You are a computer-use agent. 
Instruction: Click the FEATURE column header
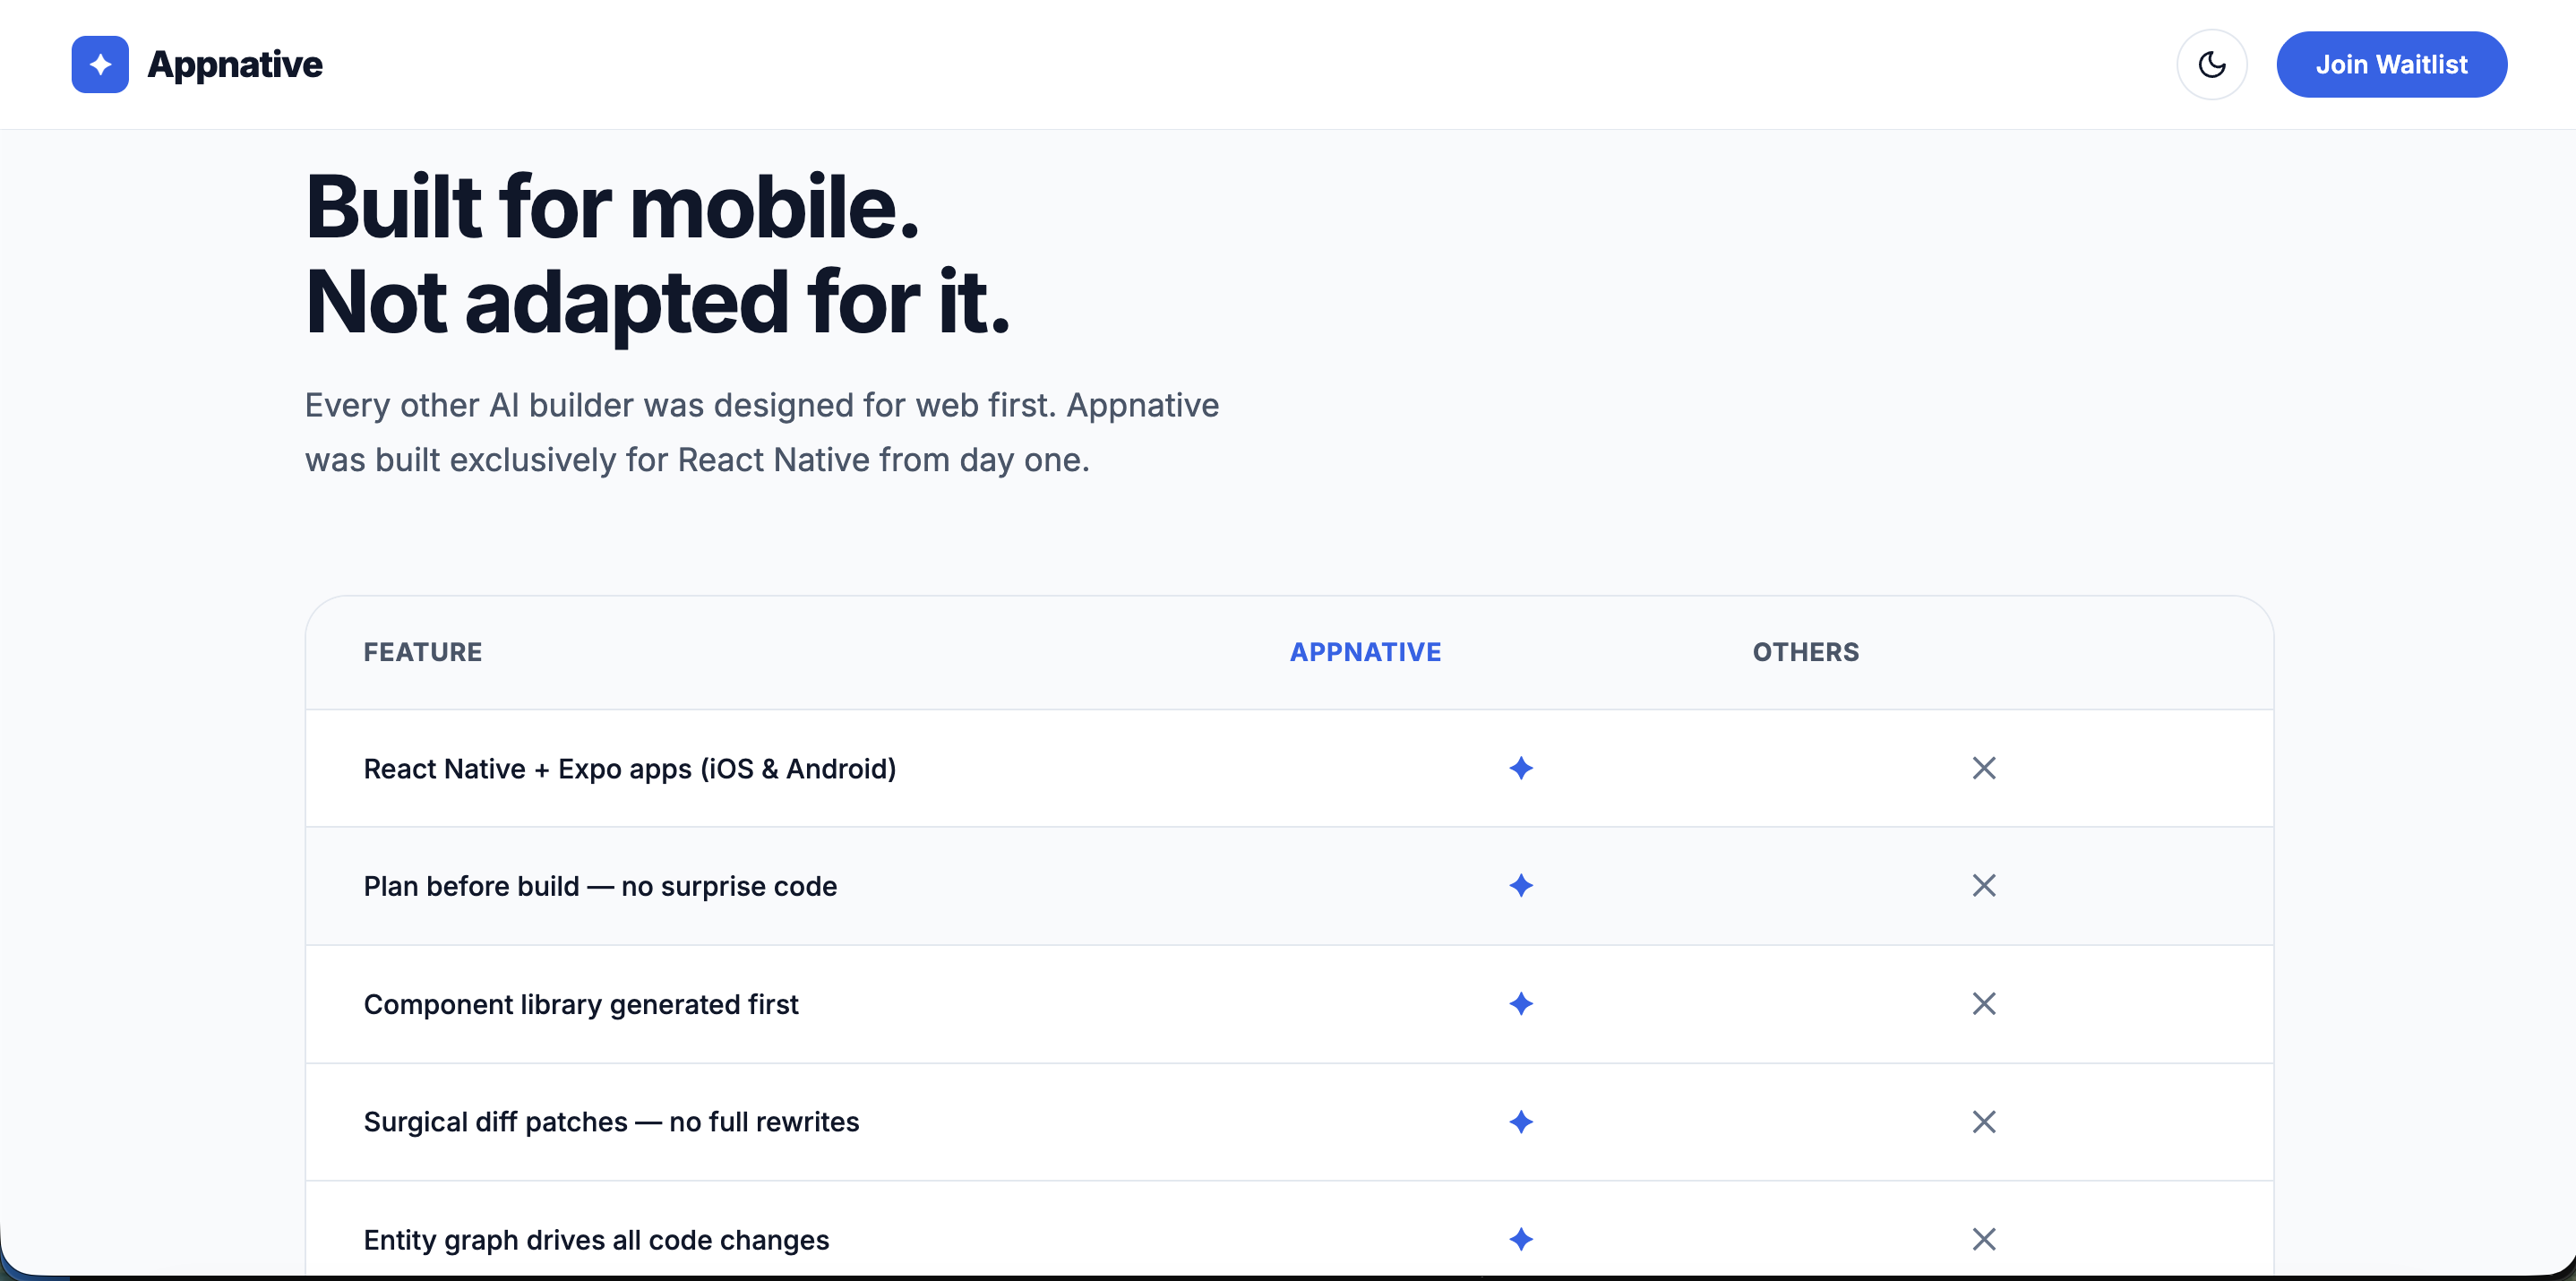point(422,651)
